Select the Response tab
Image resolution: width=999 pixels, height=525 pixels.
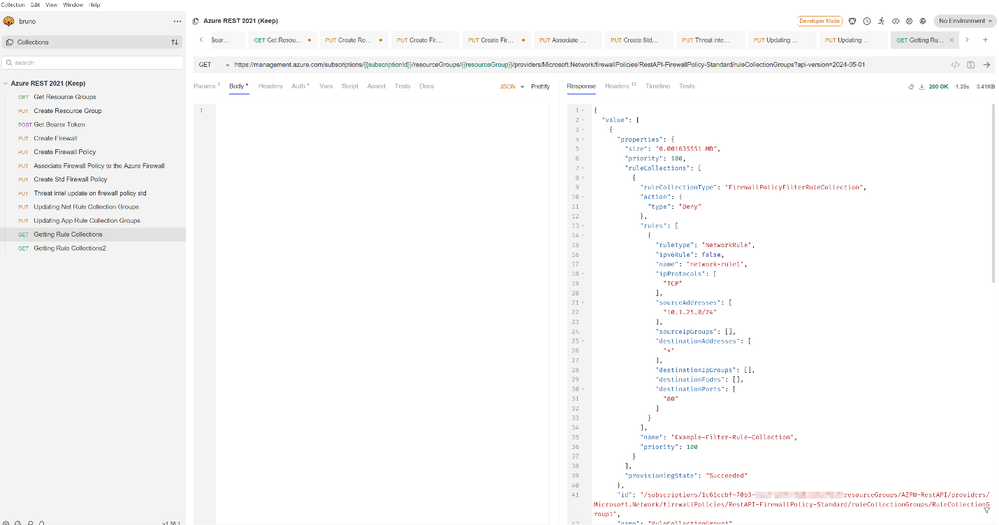(x=581, y=86)
